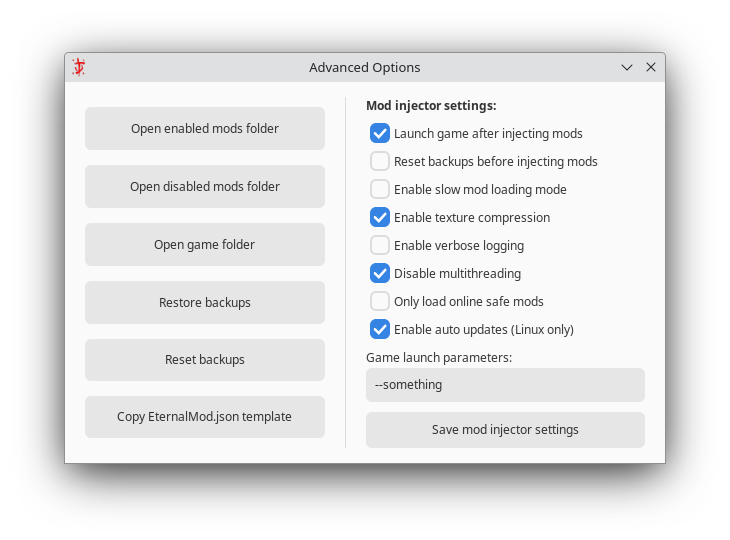Open game folder button
Screen dimensions: 730x540
(205, 244)
